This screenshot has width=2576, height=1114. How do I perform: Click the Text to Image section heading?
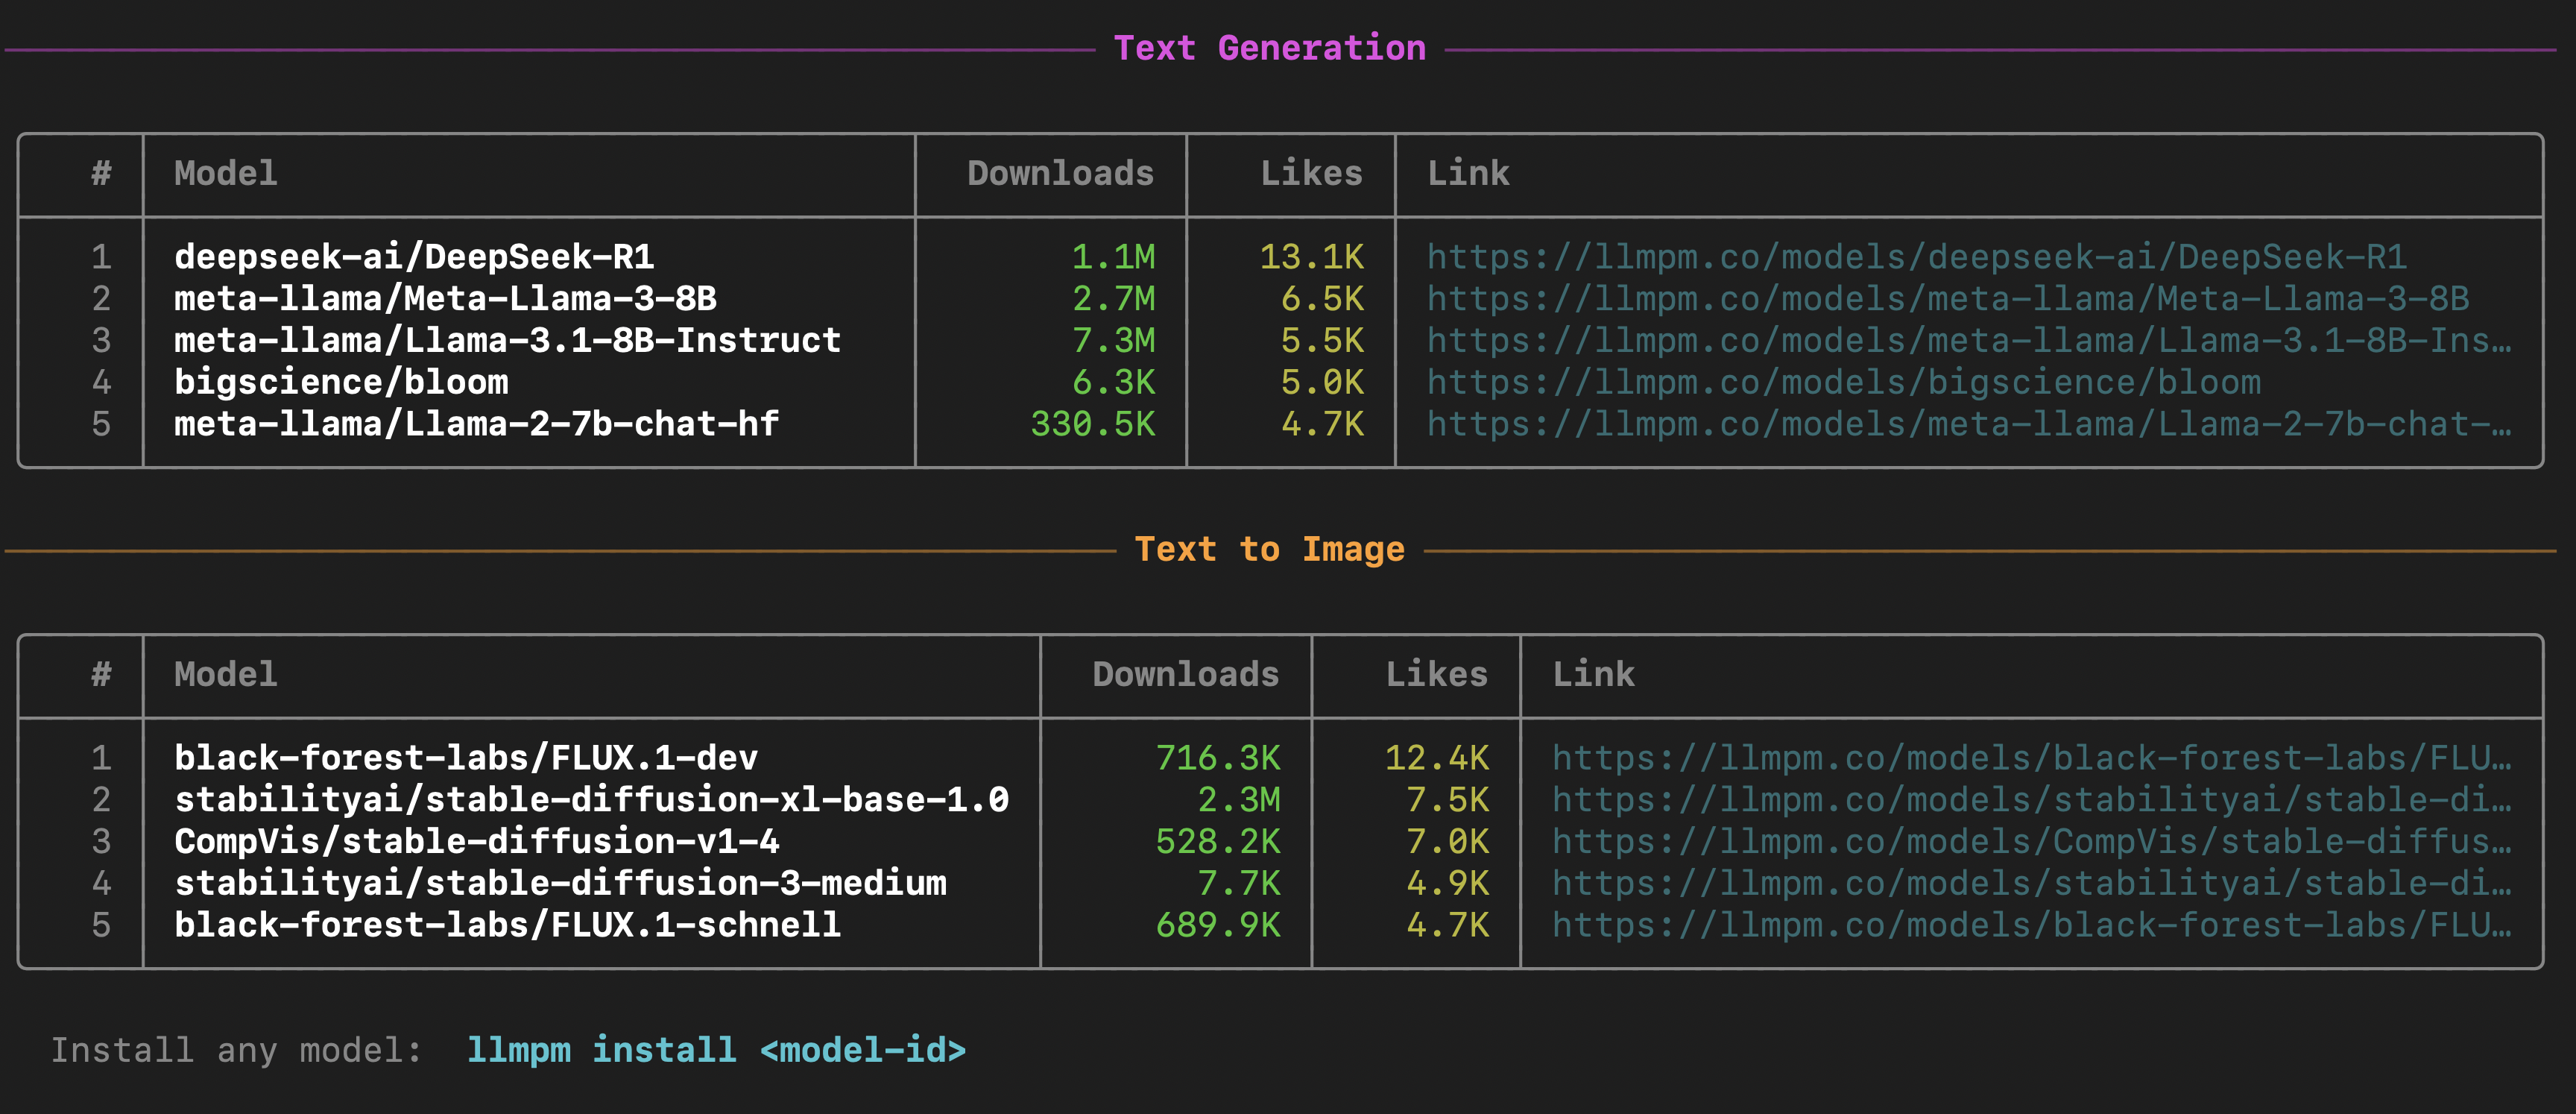[x=1269, y=549]
